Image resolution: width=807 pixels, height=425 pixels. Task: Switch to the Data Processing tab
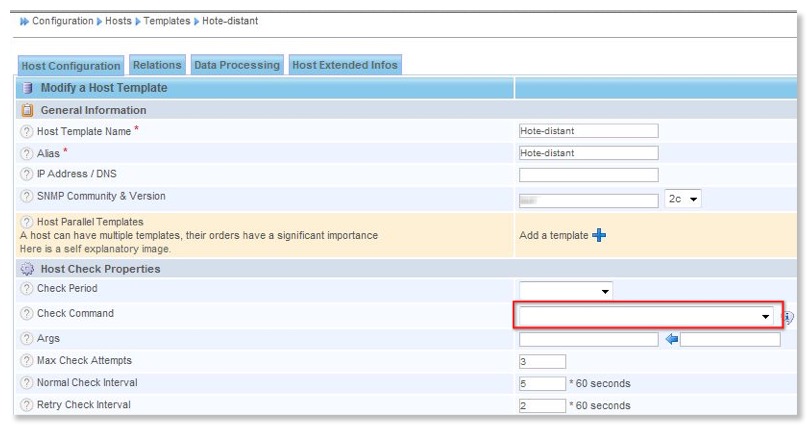(x=236, y=65)
